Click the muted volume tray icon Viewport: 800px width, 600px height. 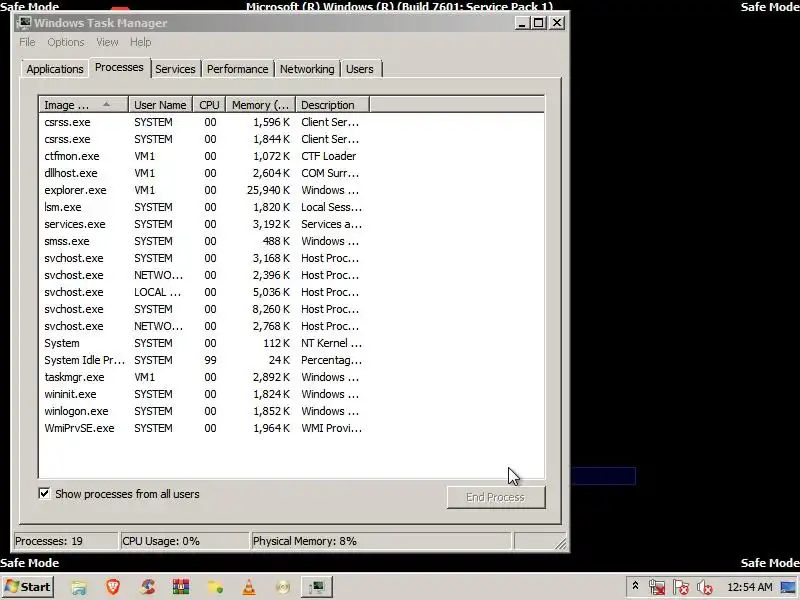pyautogui.click(x=705, y=587)
